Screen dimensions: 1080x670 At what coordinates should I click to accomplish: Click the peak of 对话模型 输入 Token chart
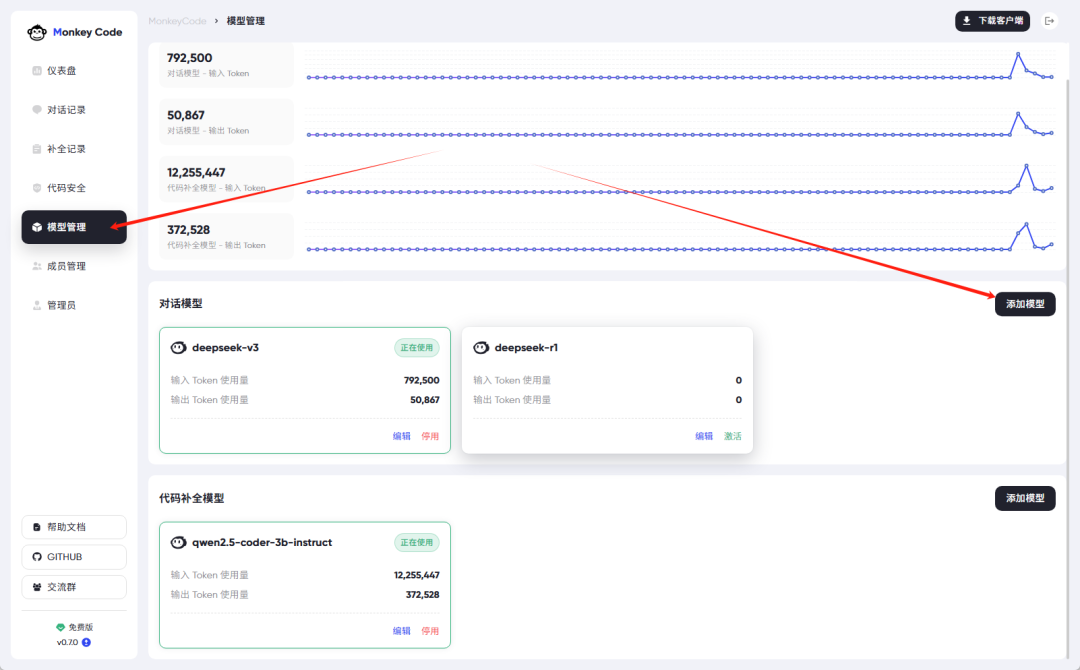[1018, 53]
